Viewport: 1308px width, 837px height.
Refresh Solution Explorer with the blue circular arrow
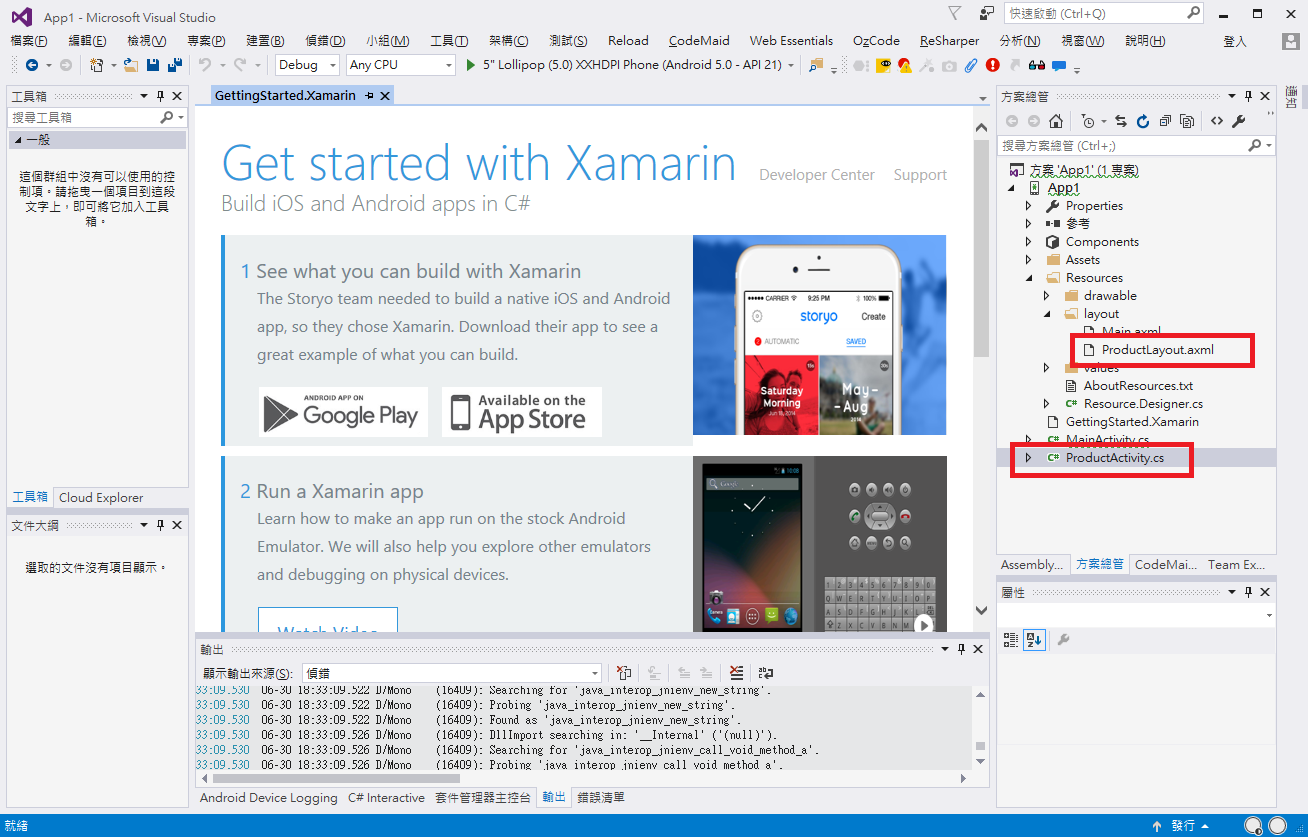coord(1143,121)
